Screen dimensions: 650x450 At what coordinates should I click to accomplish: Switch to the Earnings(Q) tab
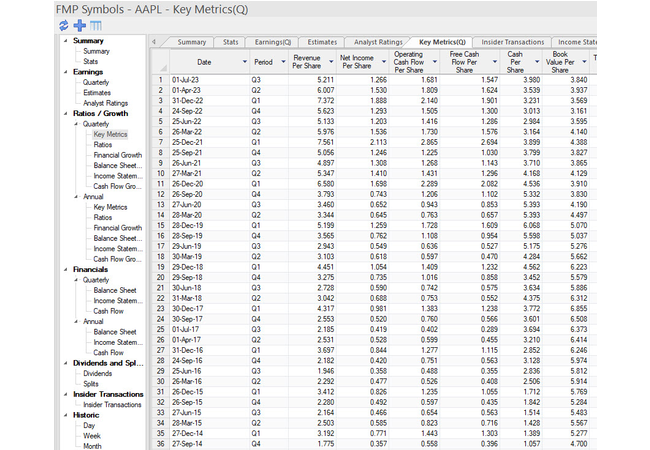(x=273, y=42)
